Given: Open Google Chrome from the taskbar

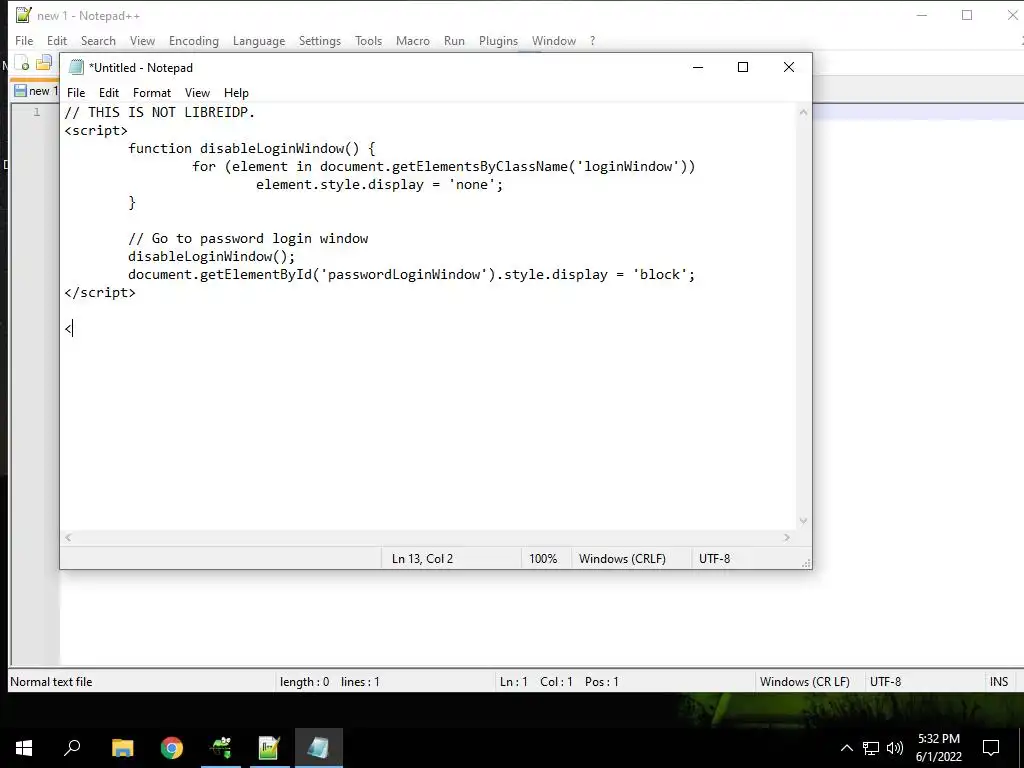Looking at the screenshot, I should click(x=172, y=748).
